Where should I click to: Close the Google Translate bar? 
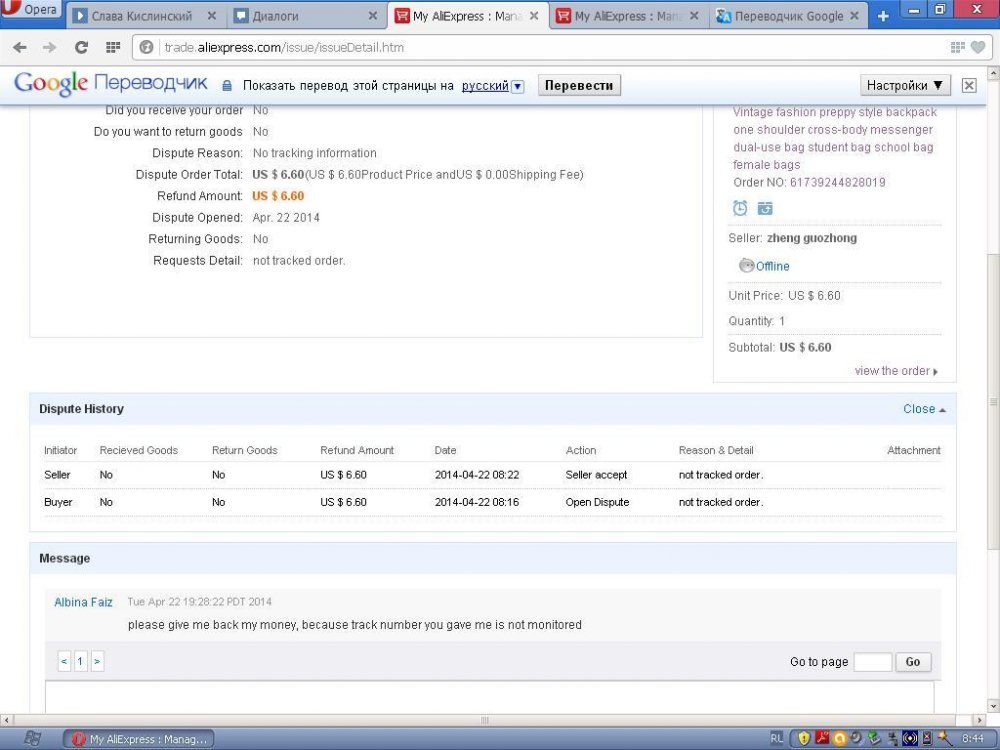(x=969, y=86)
